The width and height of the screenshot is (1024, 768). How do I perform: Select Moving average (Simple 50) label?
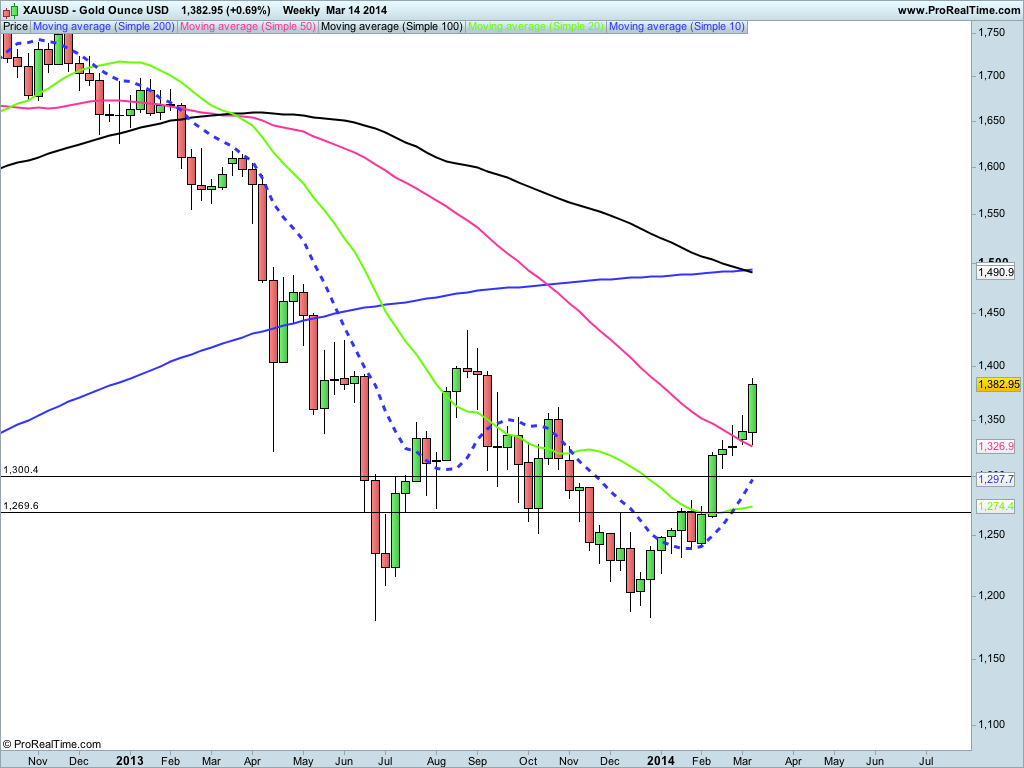[x=248, y=27]
